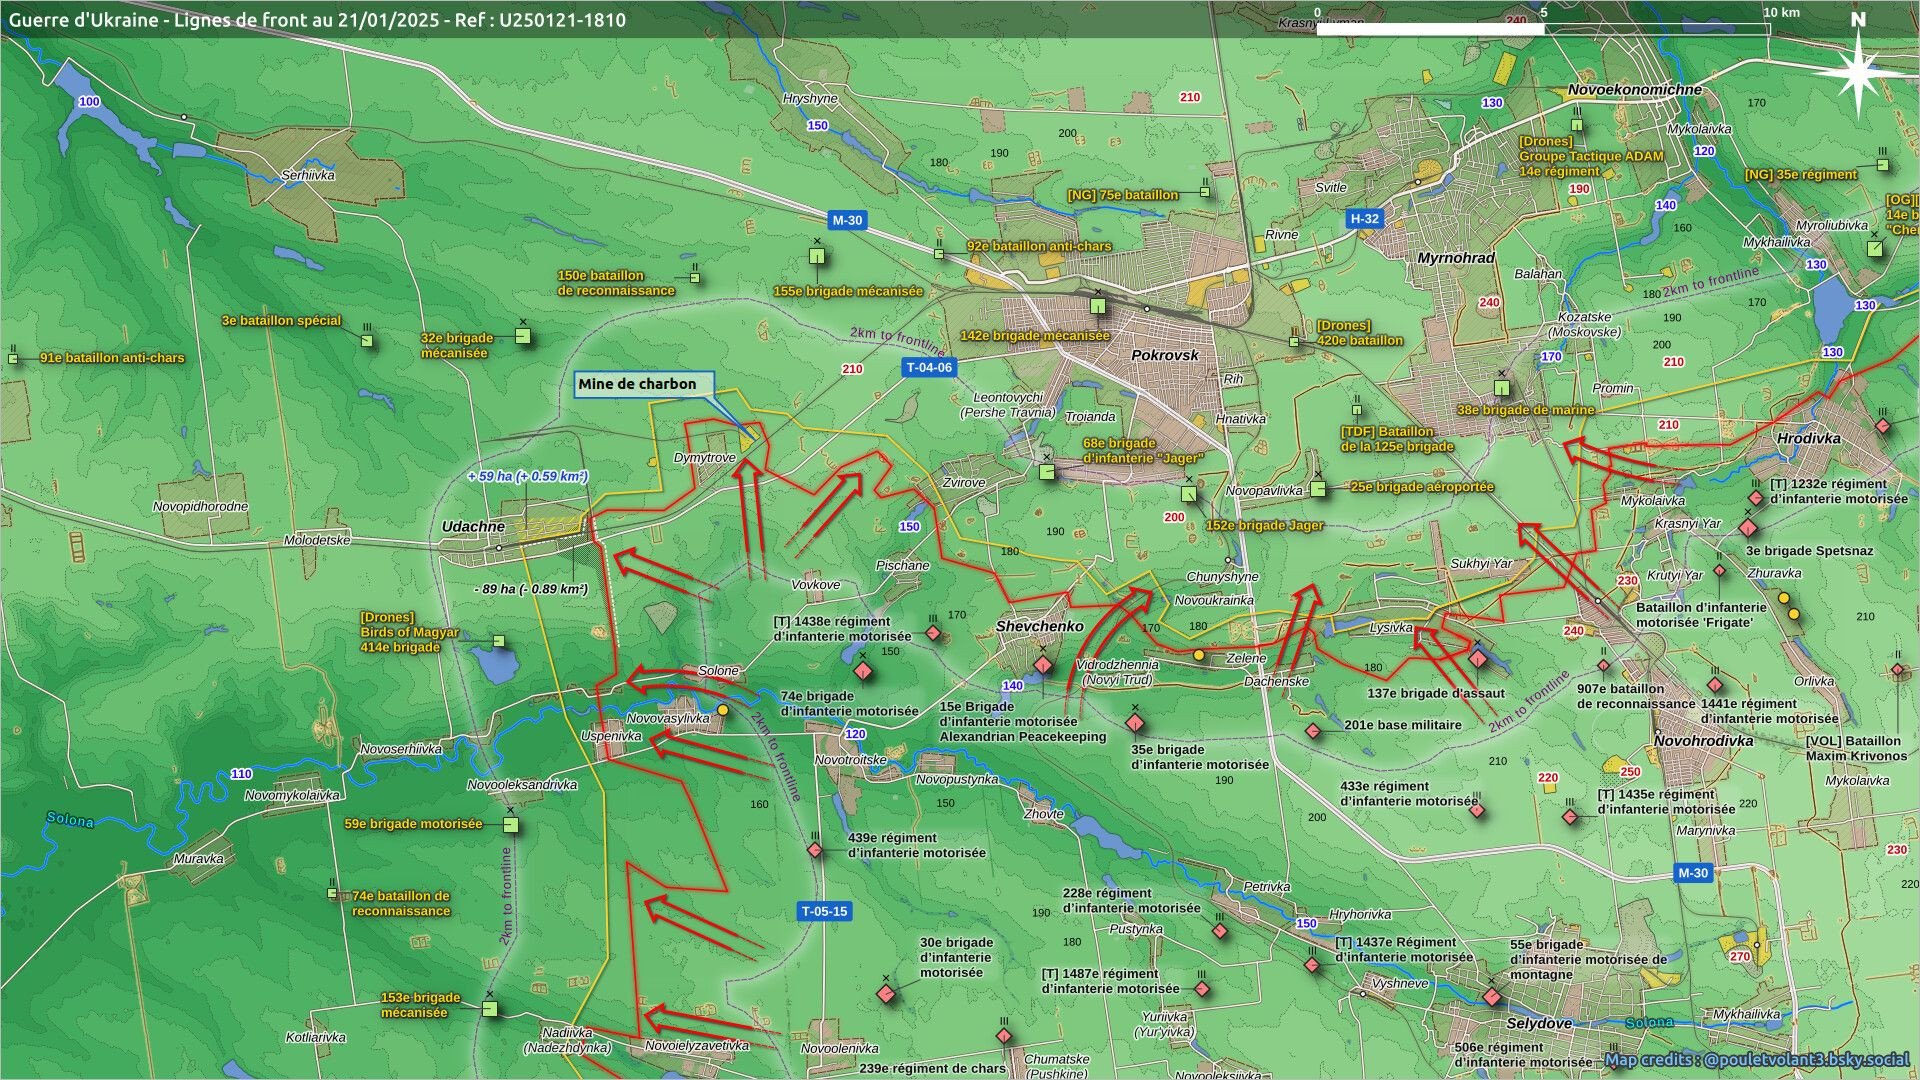Click the north compass star icon
This screenshot has width=1920, height=1080.
coord(1858,72)
